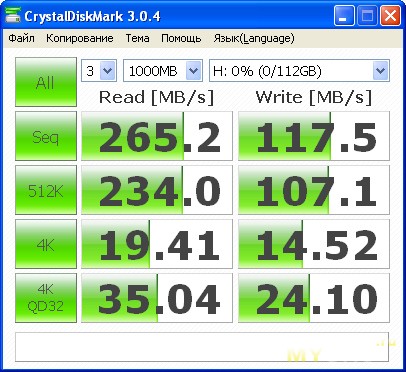Open the Тема menu
The width and height of the screenshot is (406, 372).
(137, 38)
